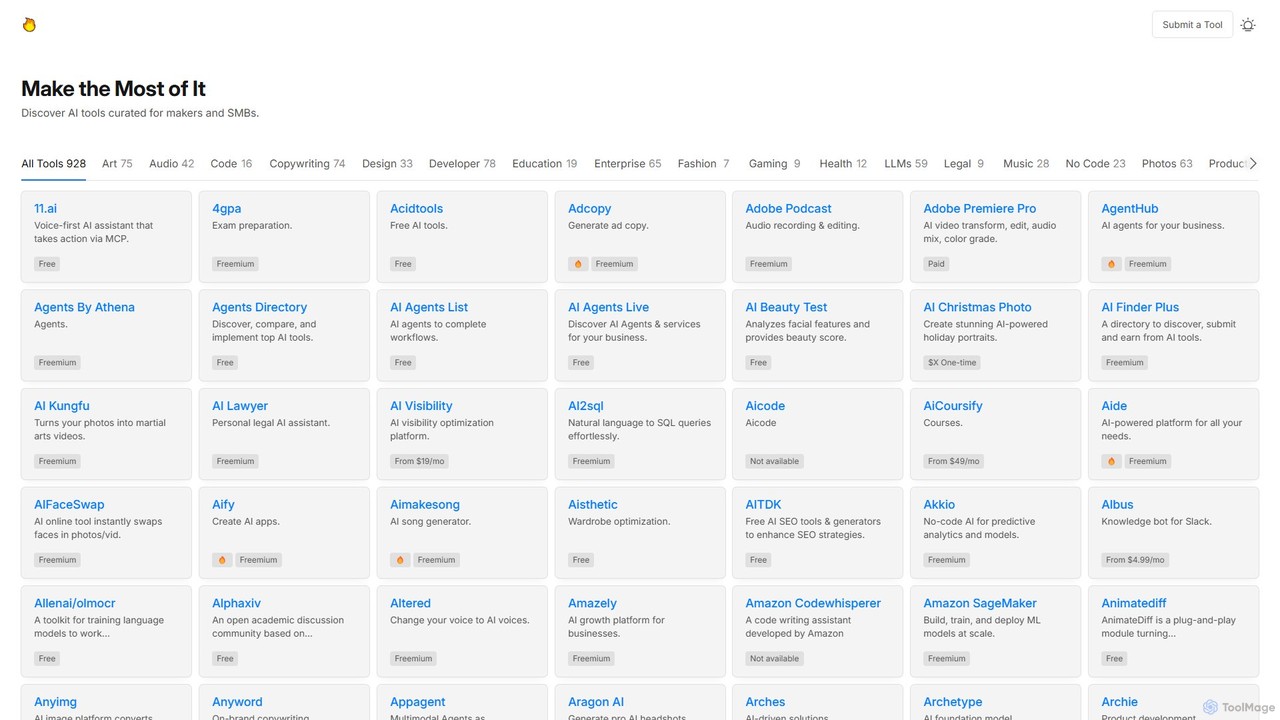Click "Not available" badge on Aicode card
Viewport: 1280px width, 720px height.
click(775, 461)
